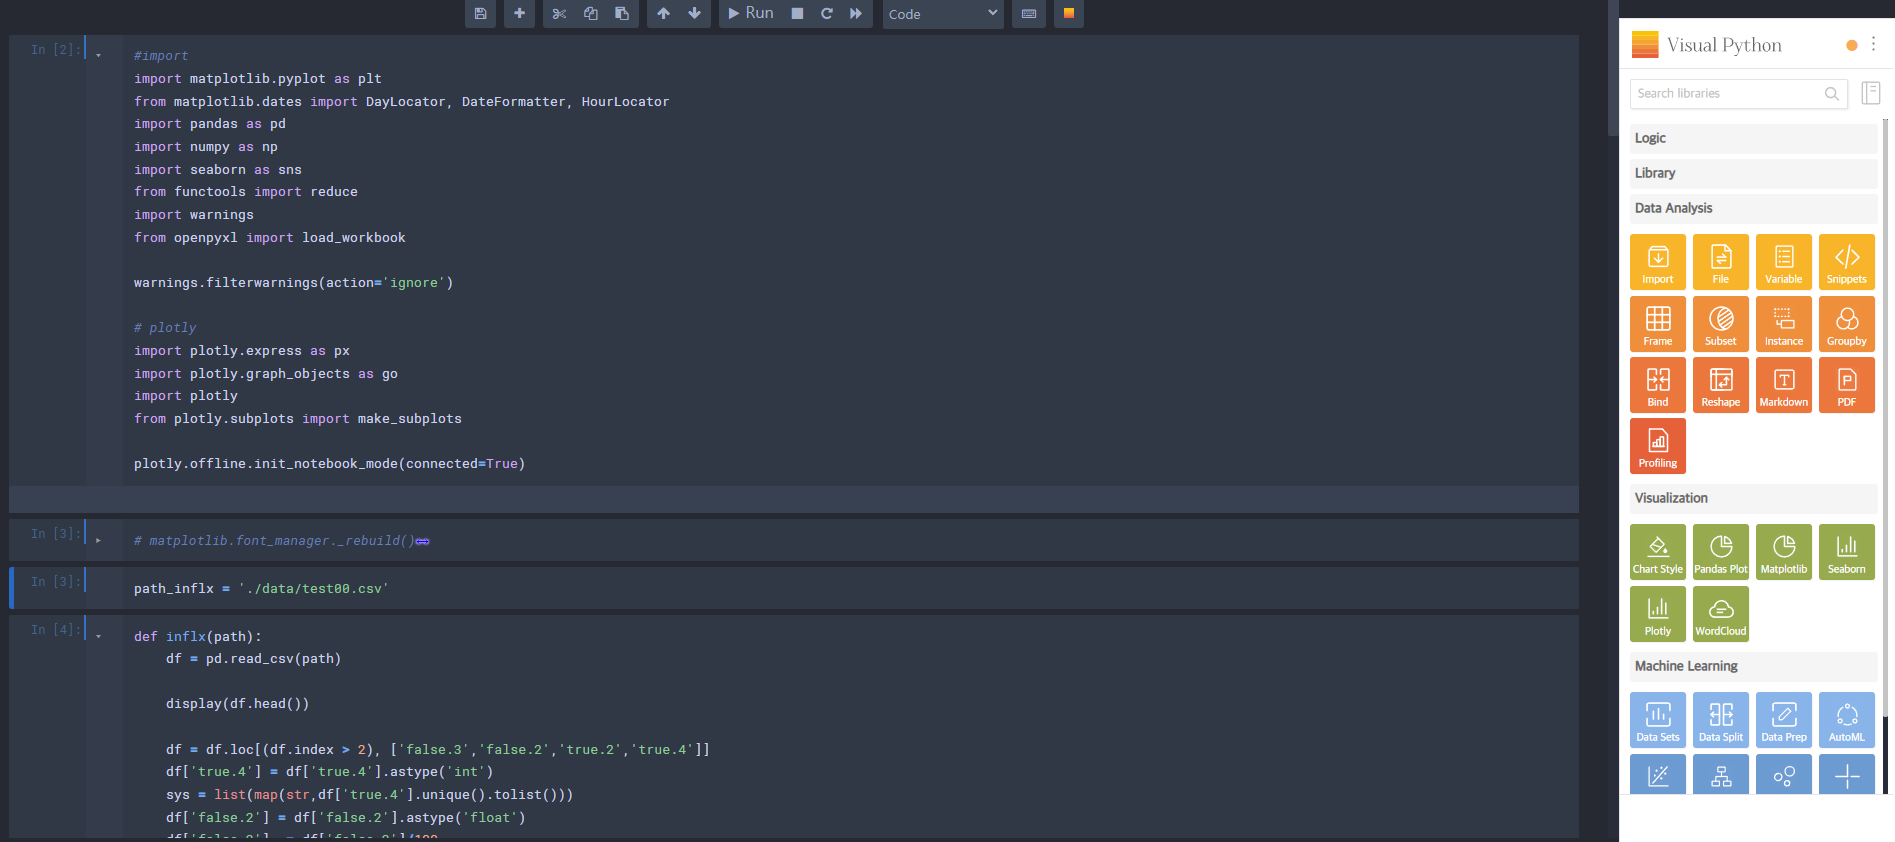Open the command palette keyboard icon

(1029, 14)
